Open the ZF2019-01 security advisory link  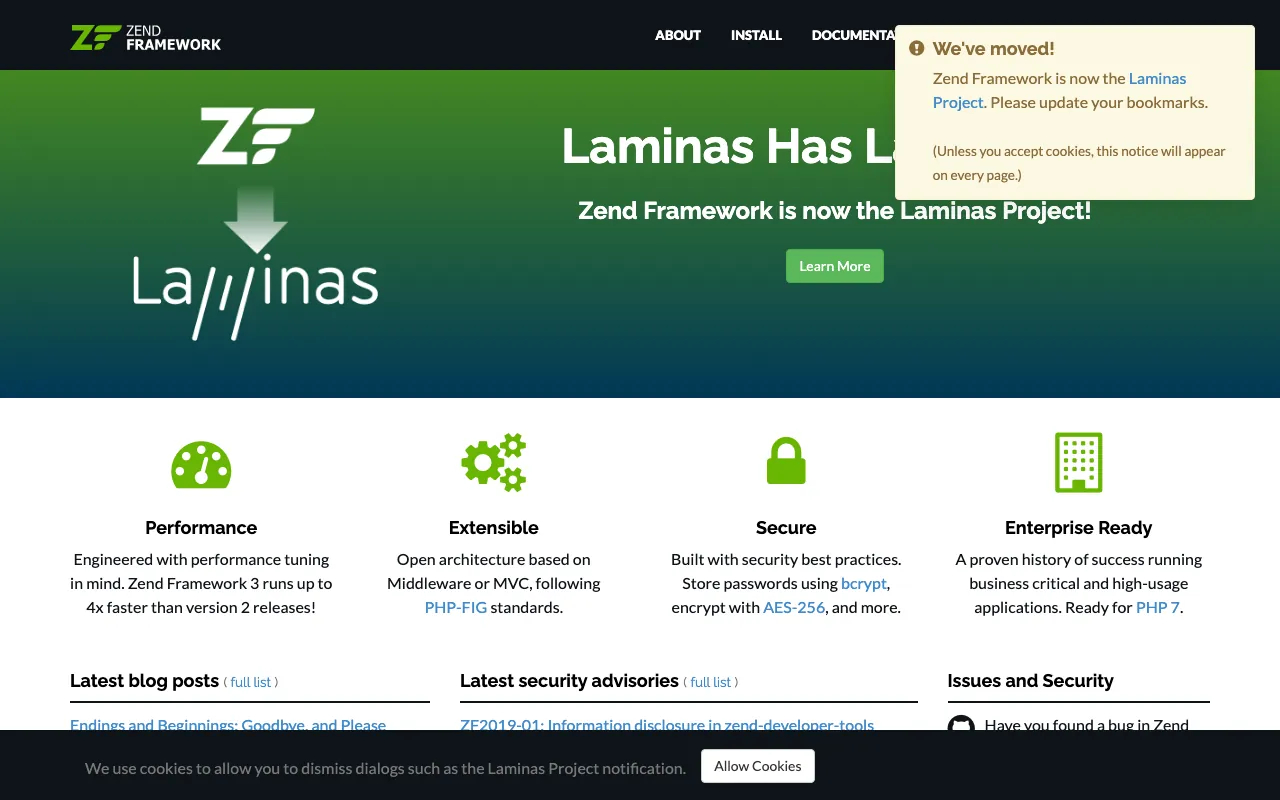click(667, 724)
